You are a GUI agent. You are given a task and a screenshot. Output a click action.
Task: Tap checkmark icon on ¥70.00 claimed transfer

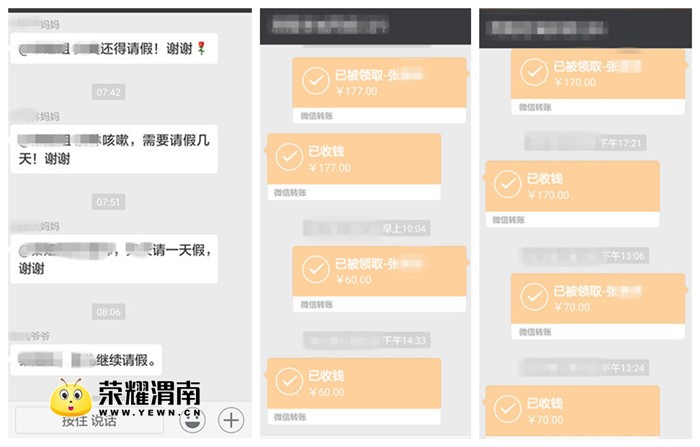[x=534, y=297]
